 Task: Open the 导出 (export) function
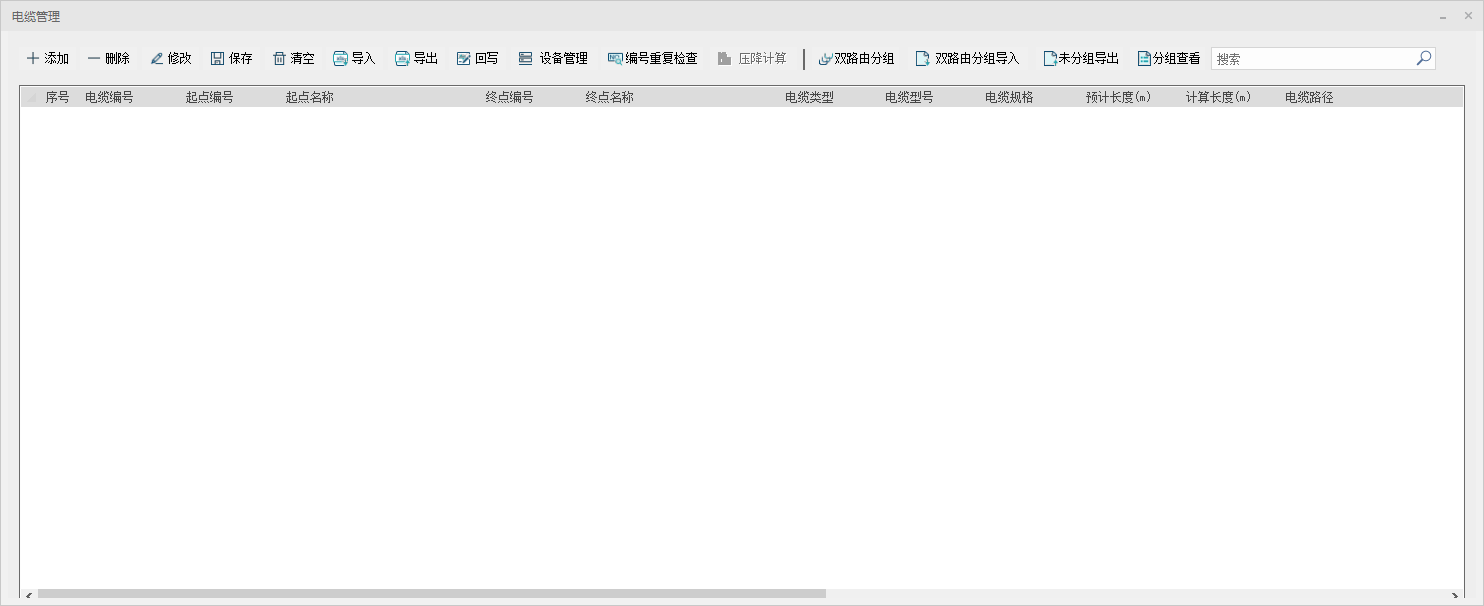[417, 59]
